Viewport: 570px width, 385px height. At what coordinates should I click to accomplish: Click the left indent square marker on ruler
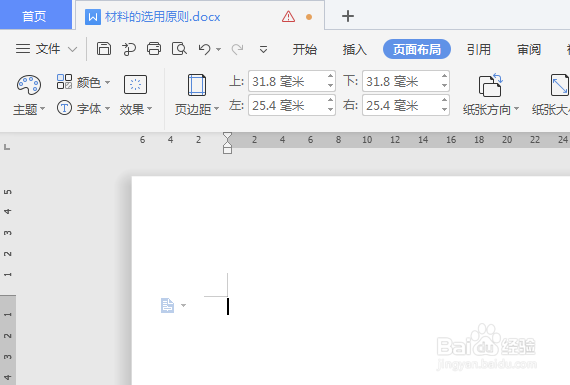point(228,150)
